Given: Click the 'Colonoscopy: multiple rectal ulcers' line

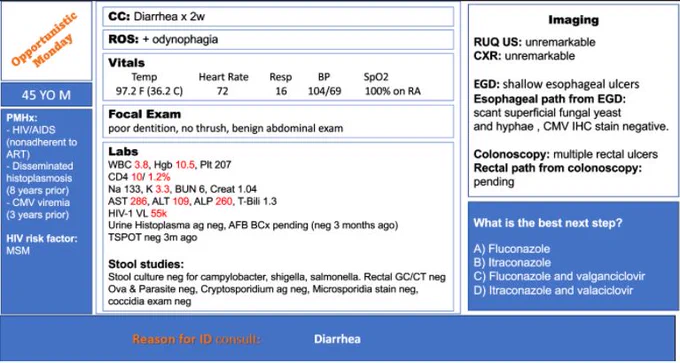Looking at the screenshot, I should click(566, 154).
